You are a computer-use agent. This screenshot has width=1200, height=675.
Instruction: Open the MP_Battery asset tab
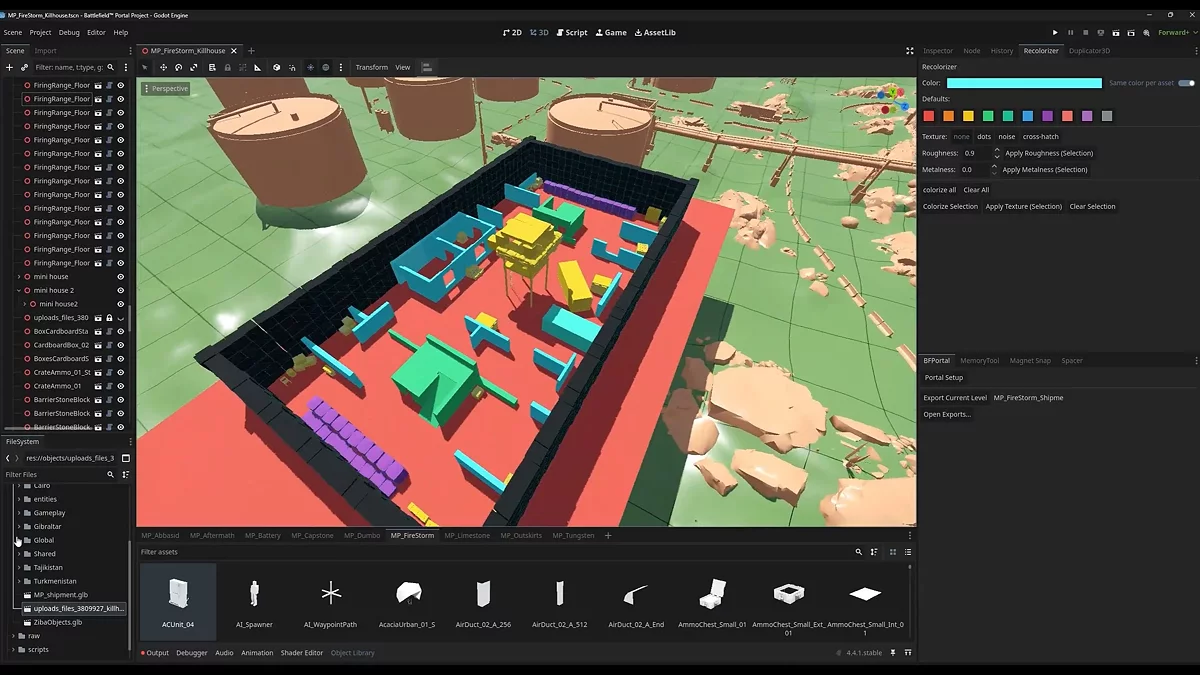tap(262, 535)
